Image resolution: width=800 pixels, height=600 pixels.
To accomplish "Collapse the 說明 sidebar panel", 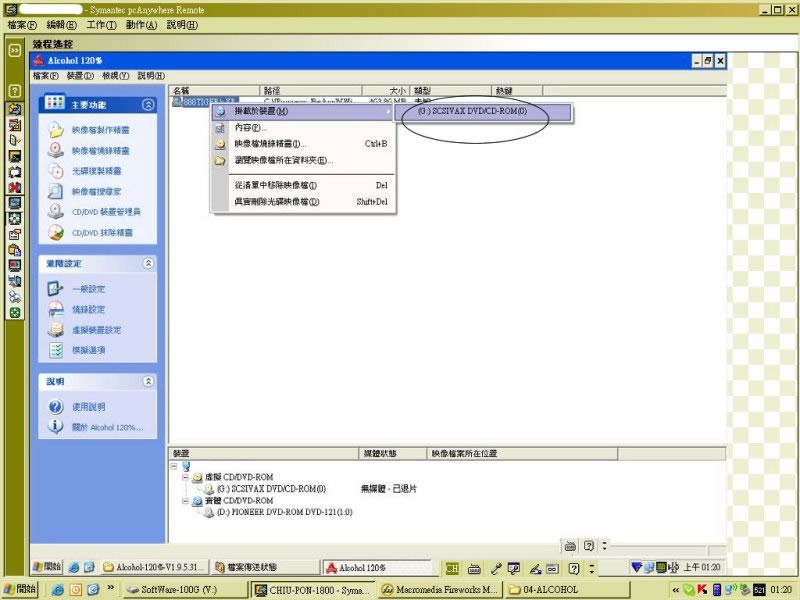I will [148, 381].
